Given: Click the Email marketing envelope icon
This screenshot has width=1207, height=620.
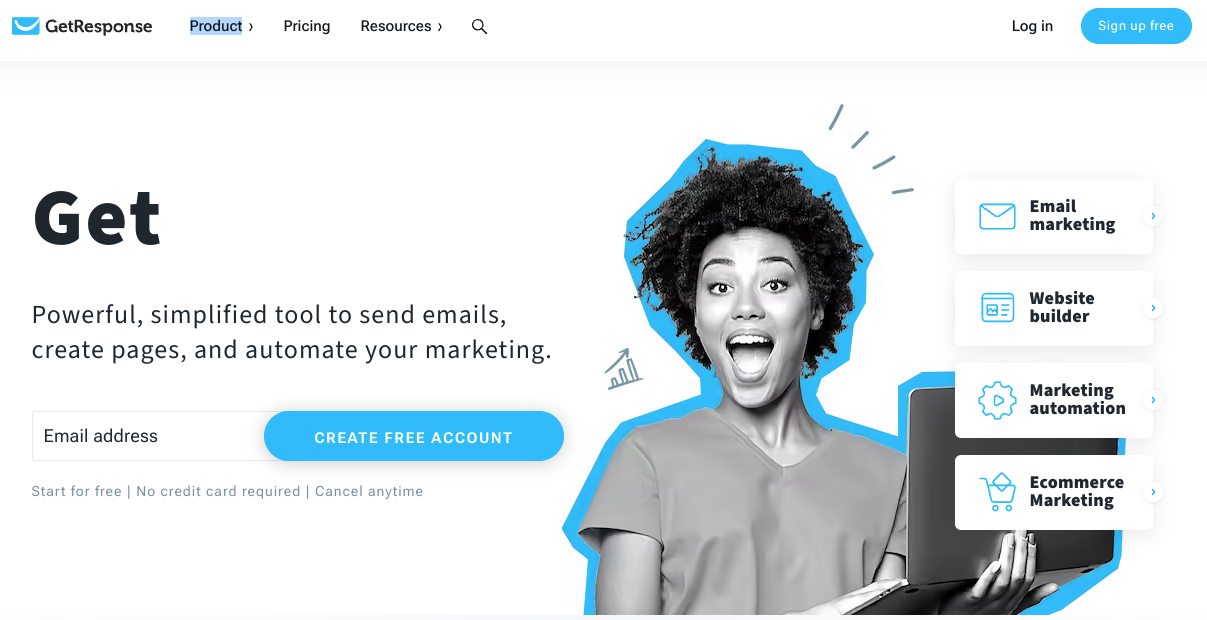Looking at the screenshot, I should (x=997, y=216).
